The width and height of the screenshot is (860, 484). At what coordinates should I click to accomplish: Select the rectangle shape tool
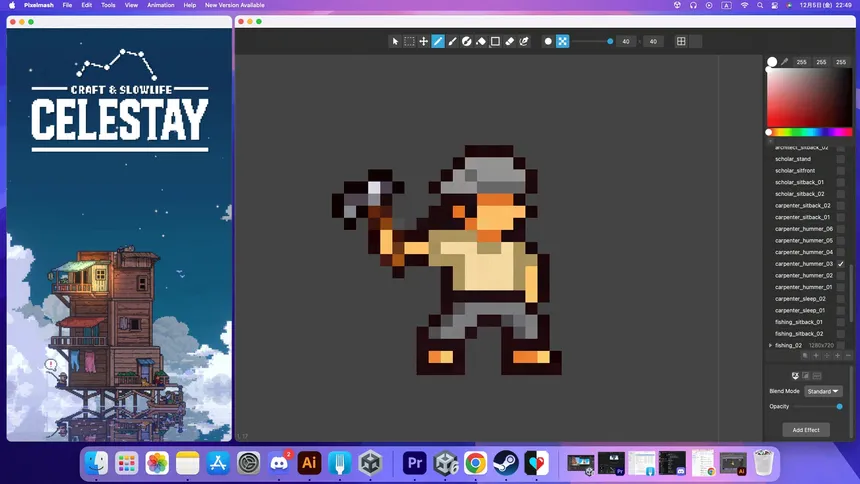tap(495, 41)
